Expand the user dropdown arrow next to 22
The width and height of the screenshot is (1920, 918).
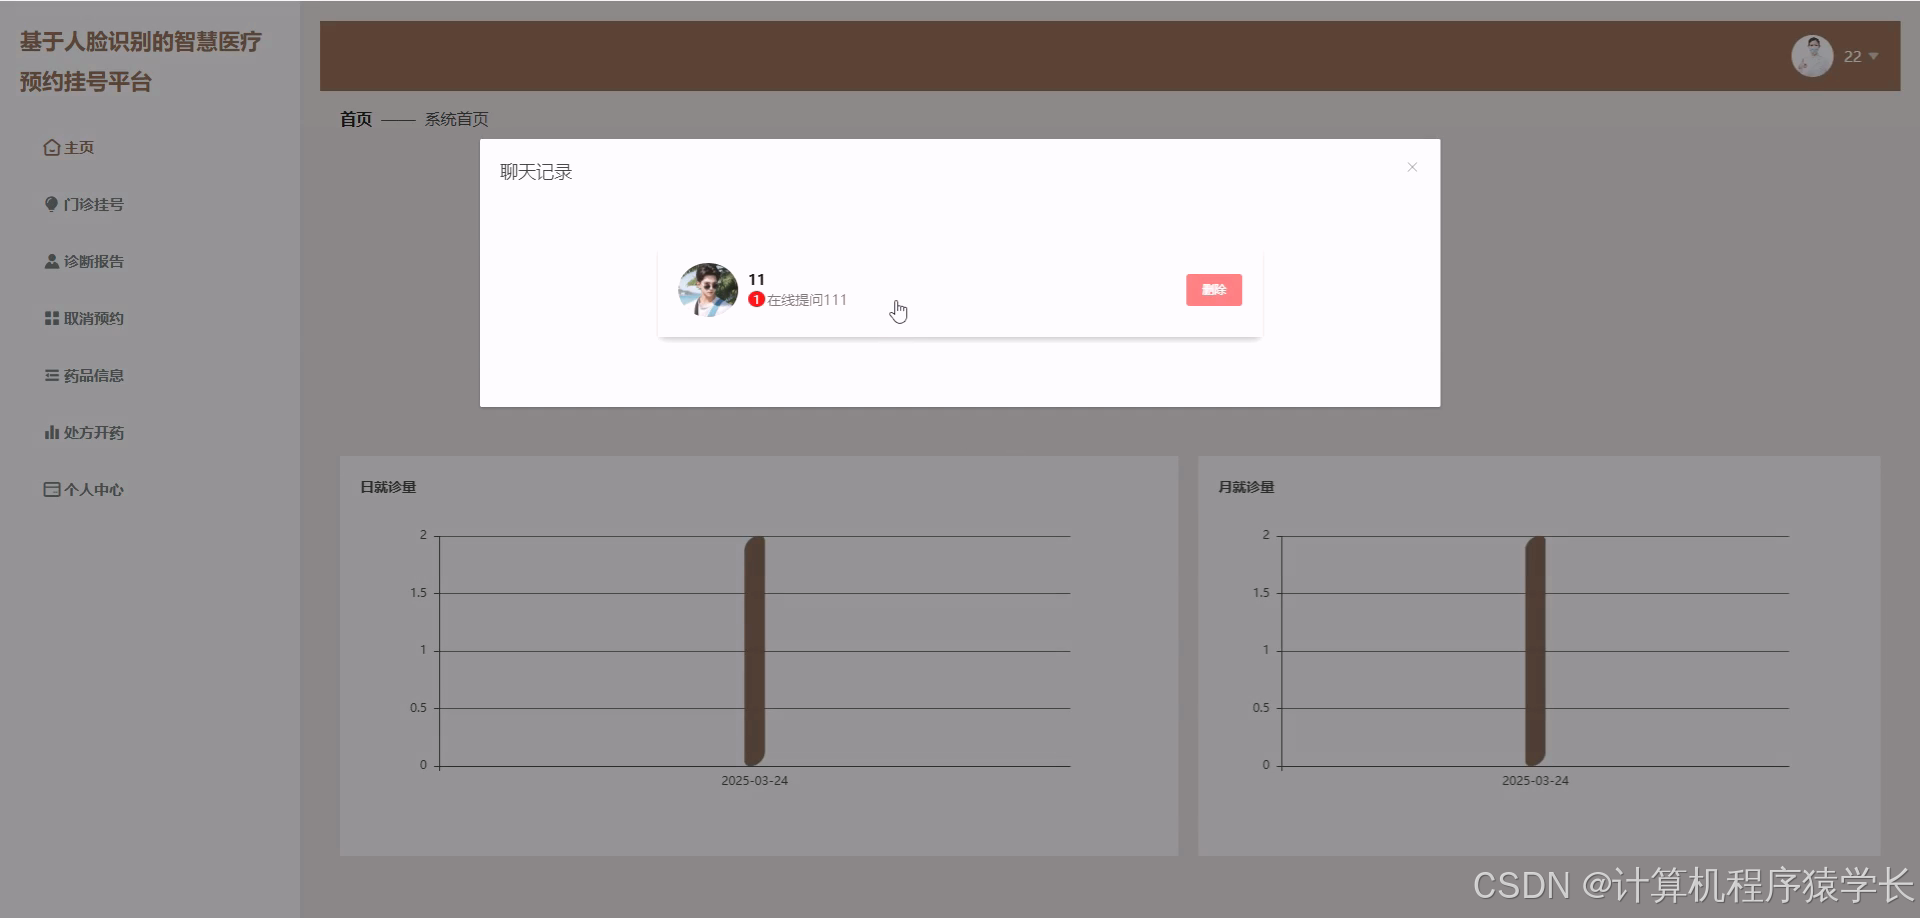pyautogui.click(x=1873, y=56)
